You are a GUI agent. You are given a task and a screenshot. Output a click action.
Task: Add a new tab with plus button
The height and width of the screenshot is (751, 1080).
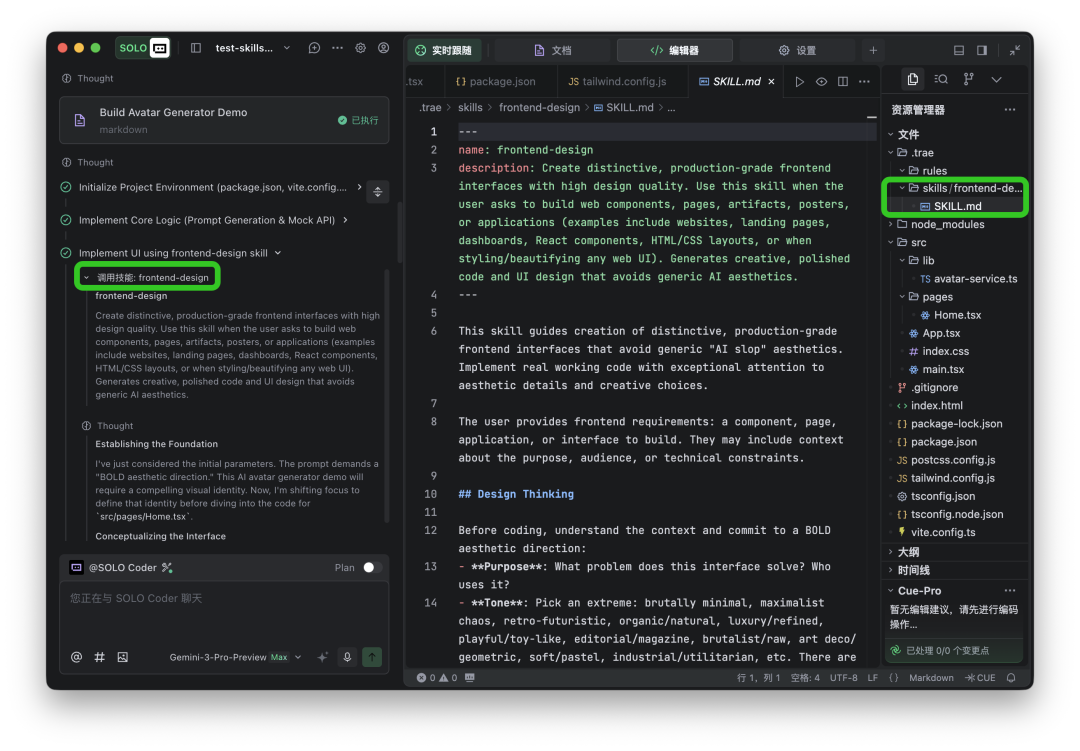[x=873, y=50]
